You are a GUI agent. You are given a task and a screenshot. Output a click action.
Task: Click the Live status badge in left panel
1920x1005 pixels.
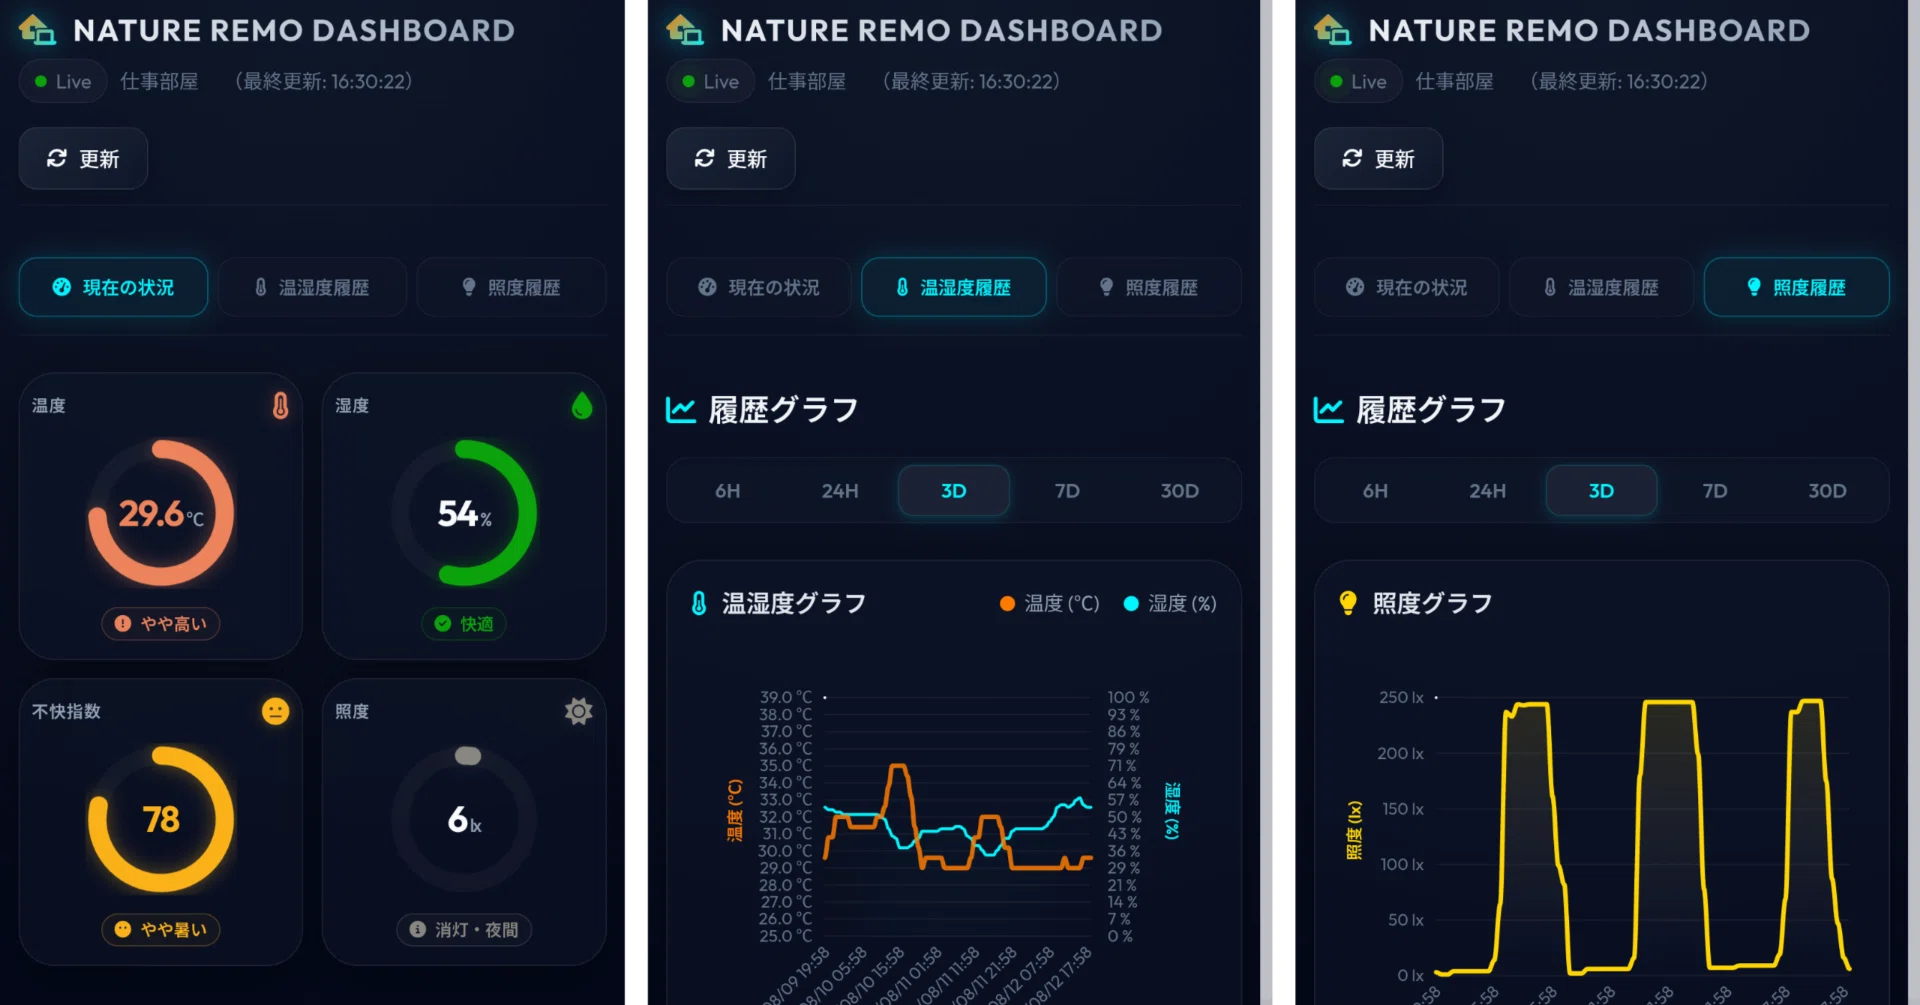pos(63,82)
